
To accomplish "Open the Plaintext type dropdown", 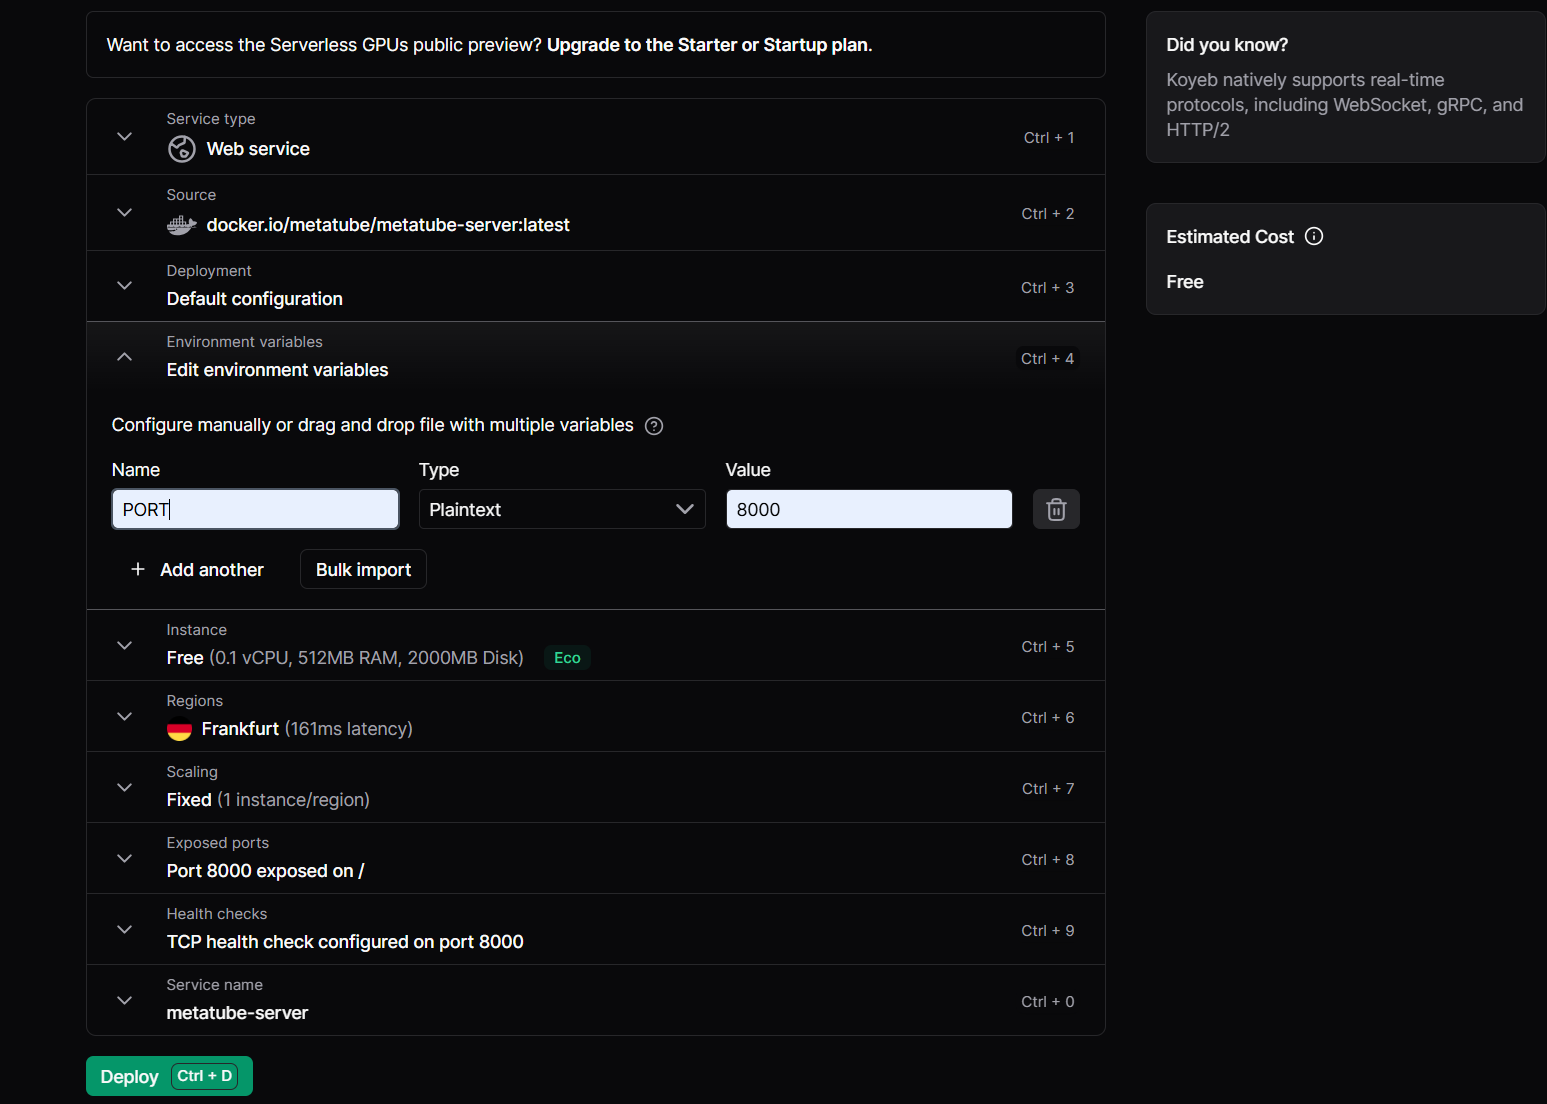I will (562, 510).
